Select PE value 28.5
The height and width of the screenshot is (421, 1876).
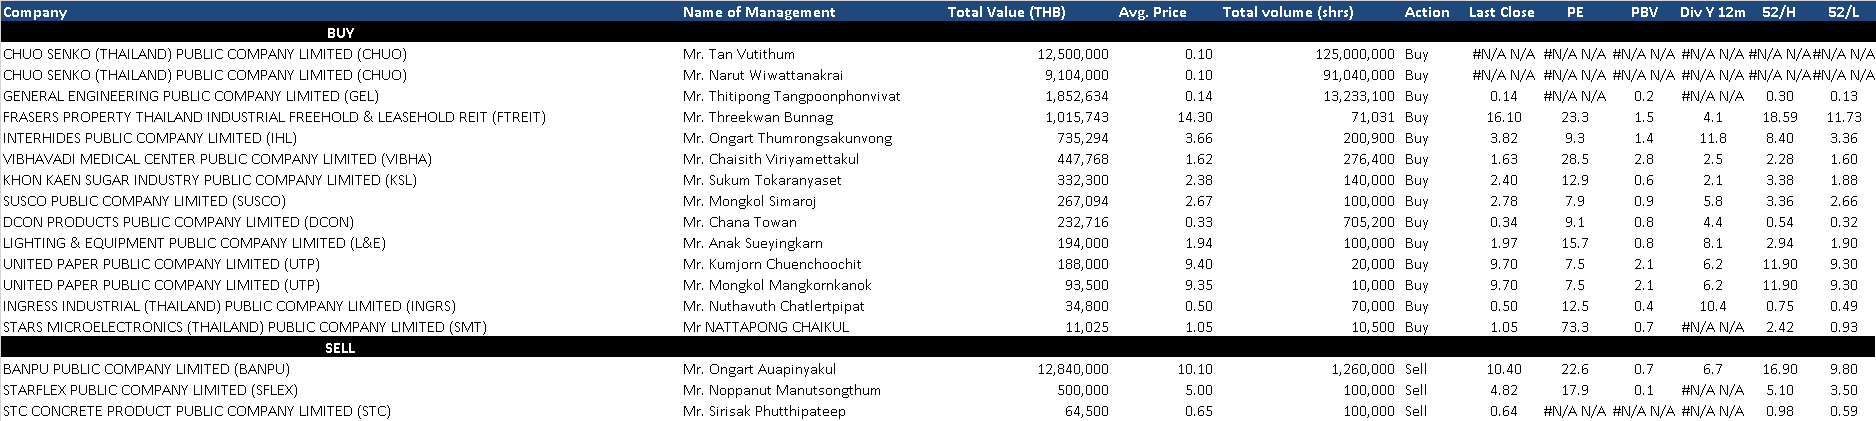(x=1574, y=159)
